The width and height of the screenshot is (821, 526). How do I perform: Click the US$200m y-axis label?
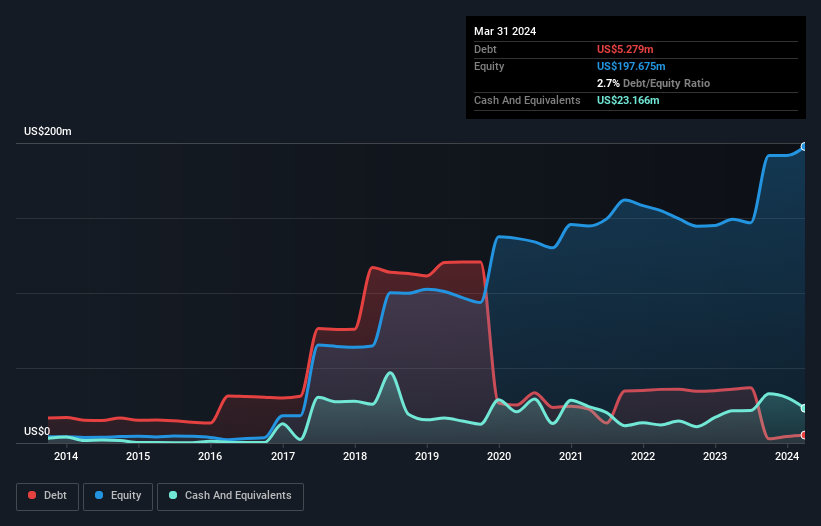(x=48, y=131)
